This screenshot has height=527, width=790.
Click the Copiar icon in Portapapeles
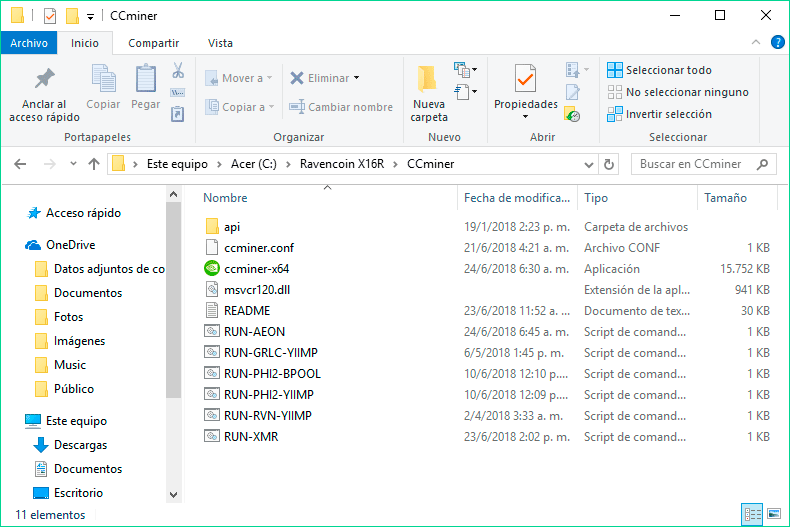point(103,78)
